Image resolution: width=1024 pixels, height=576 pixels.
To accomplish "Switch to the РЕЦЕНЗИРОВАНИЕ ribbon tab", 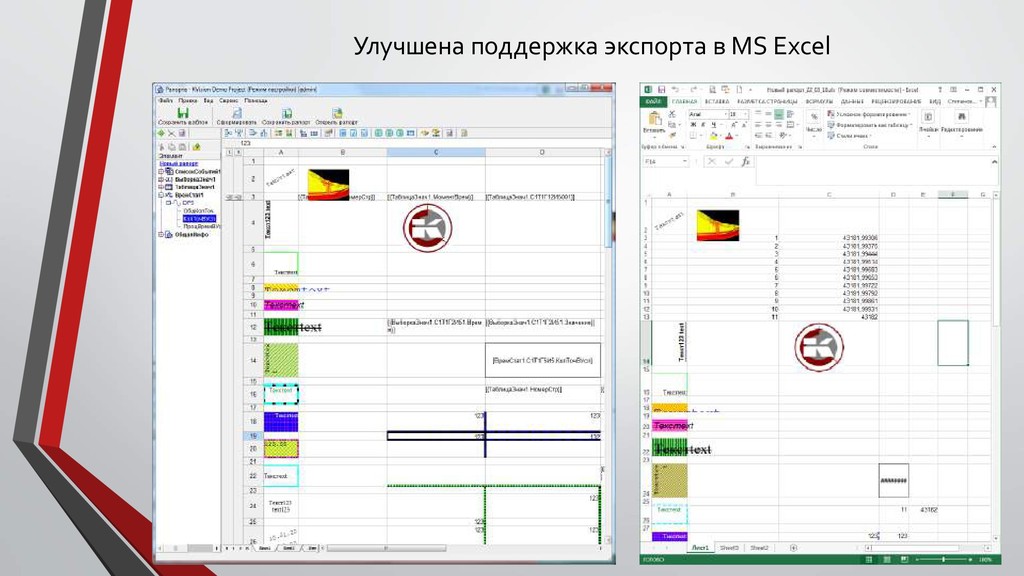I will pos(896,102).
